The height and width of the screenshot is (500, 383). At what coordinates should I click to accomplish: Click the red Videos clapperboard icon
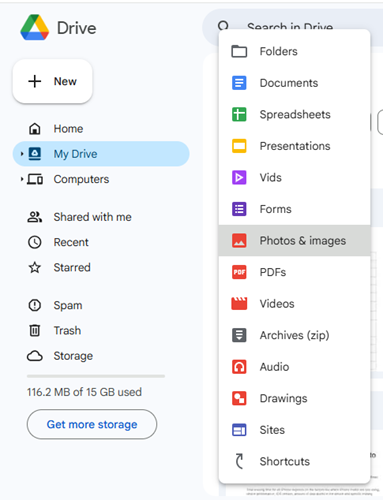(x=239, y=304)
